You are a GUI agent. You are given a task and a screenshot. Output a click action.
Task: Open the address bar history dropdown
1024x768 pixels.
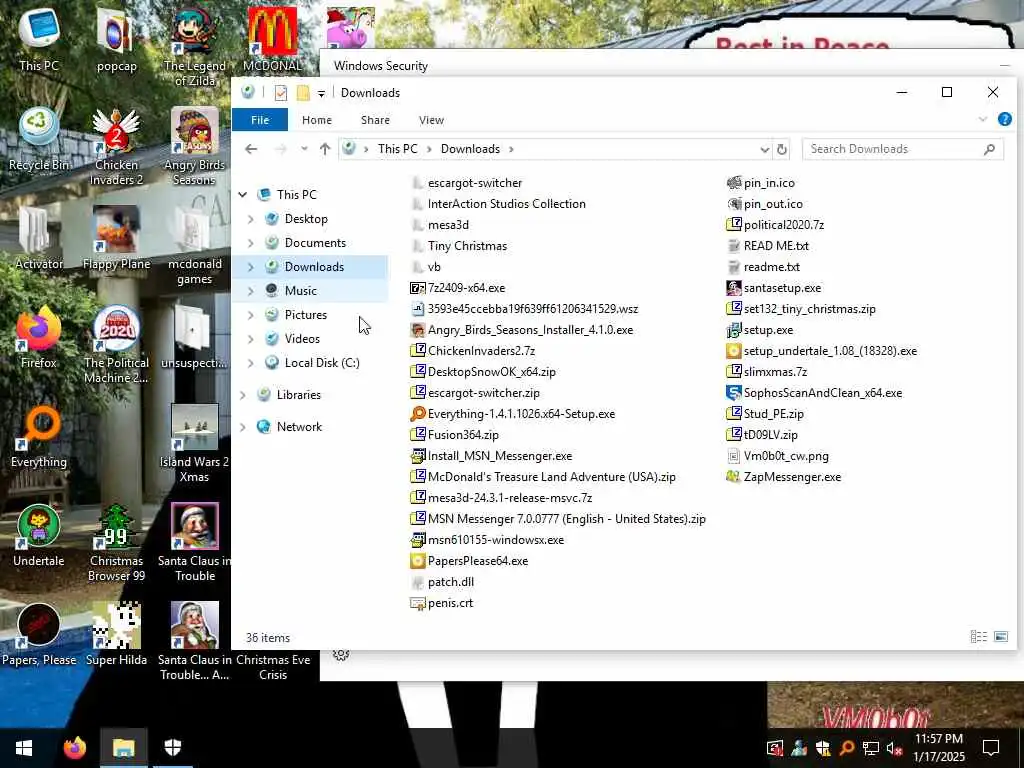765,150
